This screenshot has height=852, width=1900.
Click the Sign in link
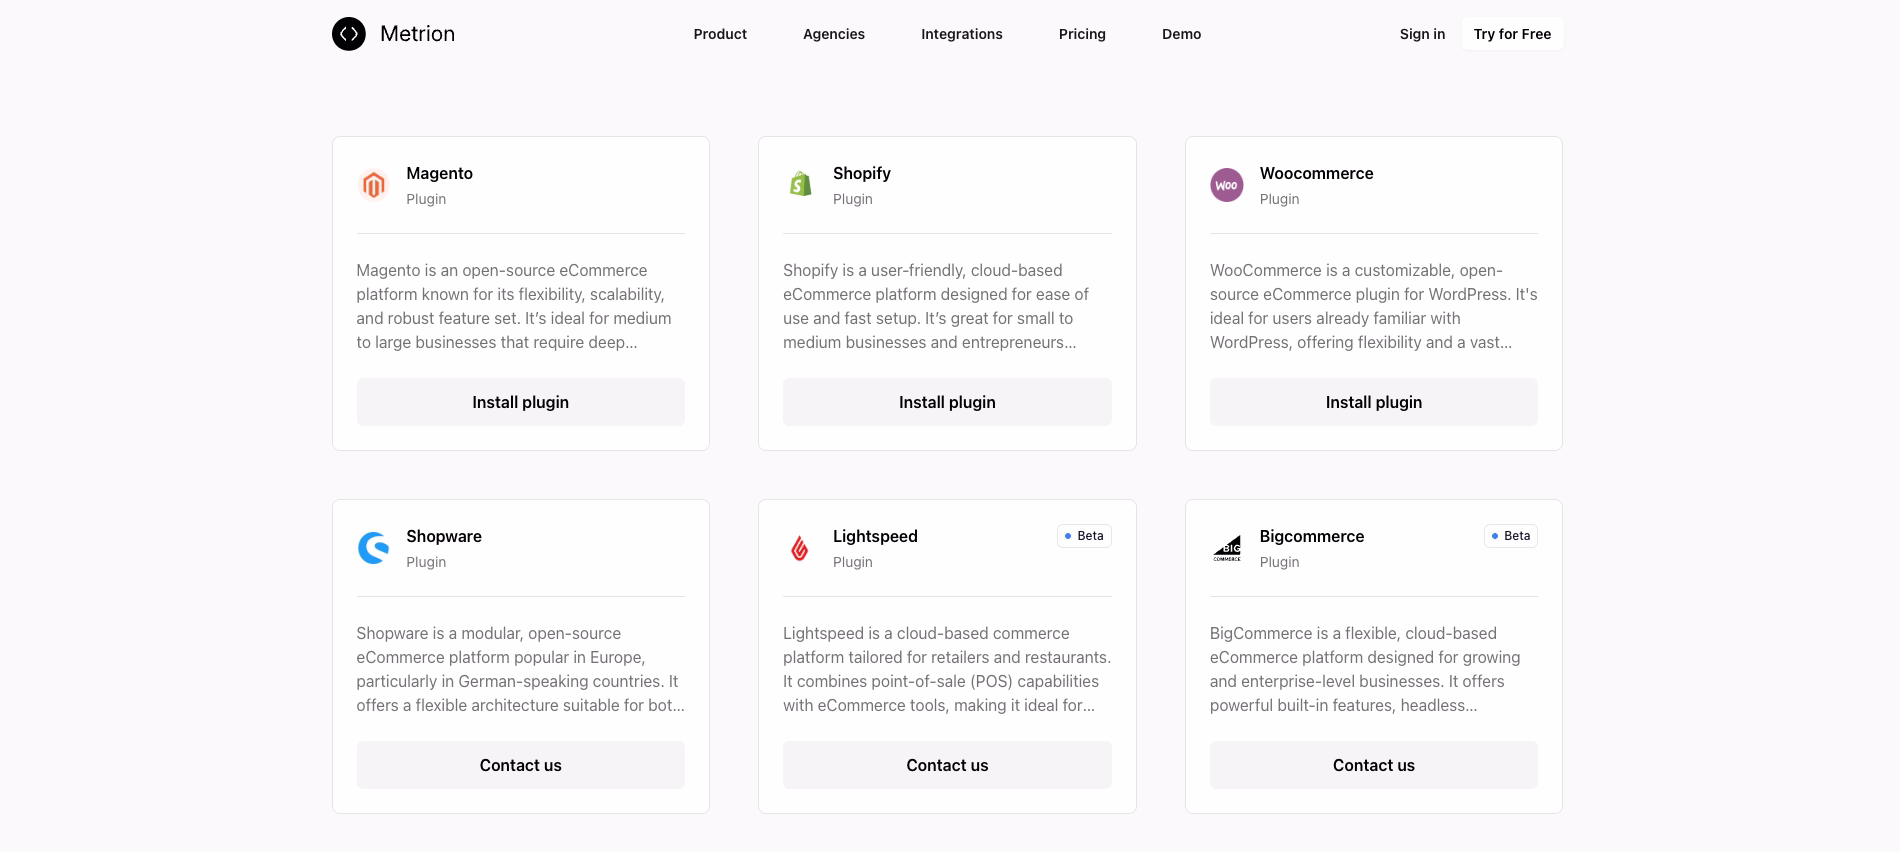1421,33
